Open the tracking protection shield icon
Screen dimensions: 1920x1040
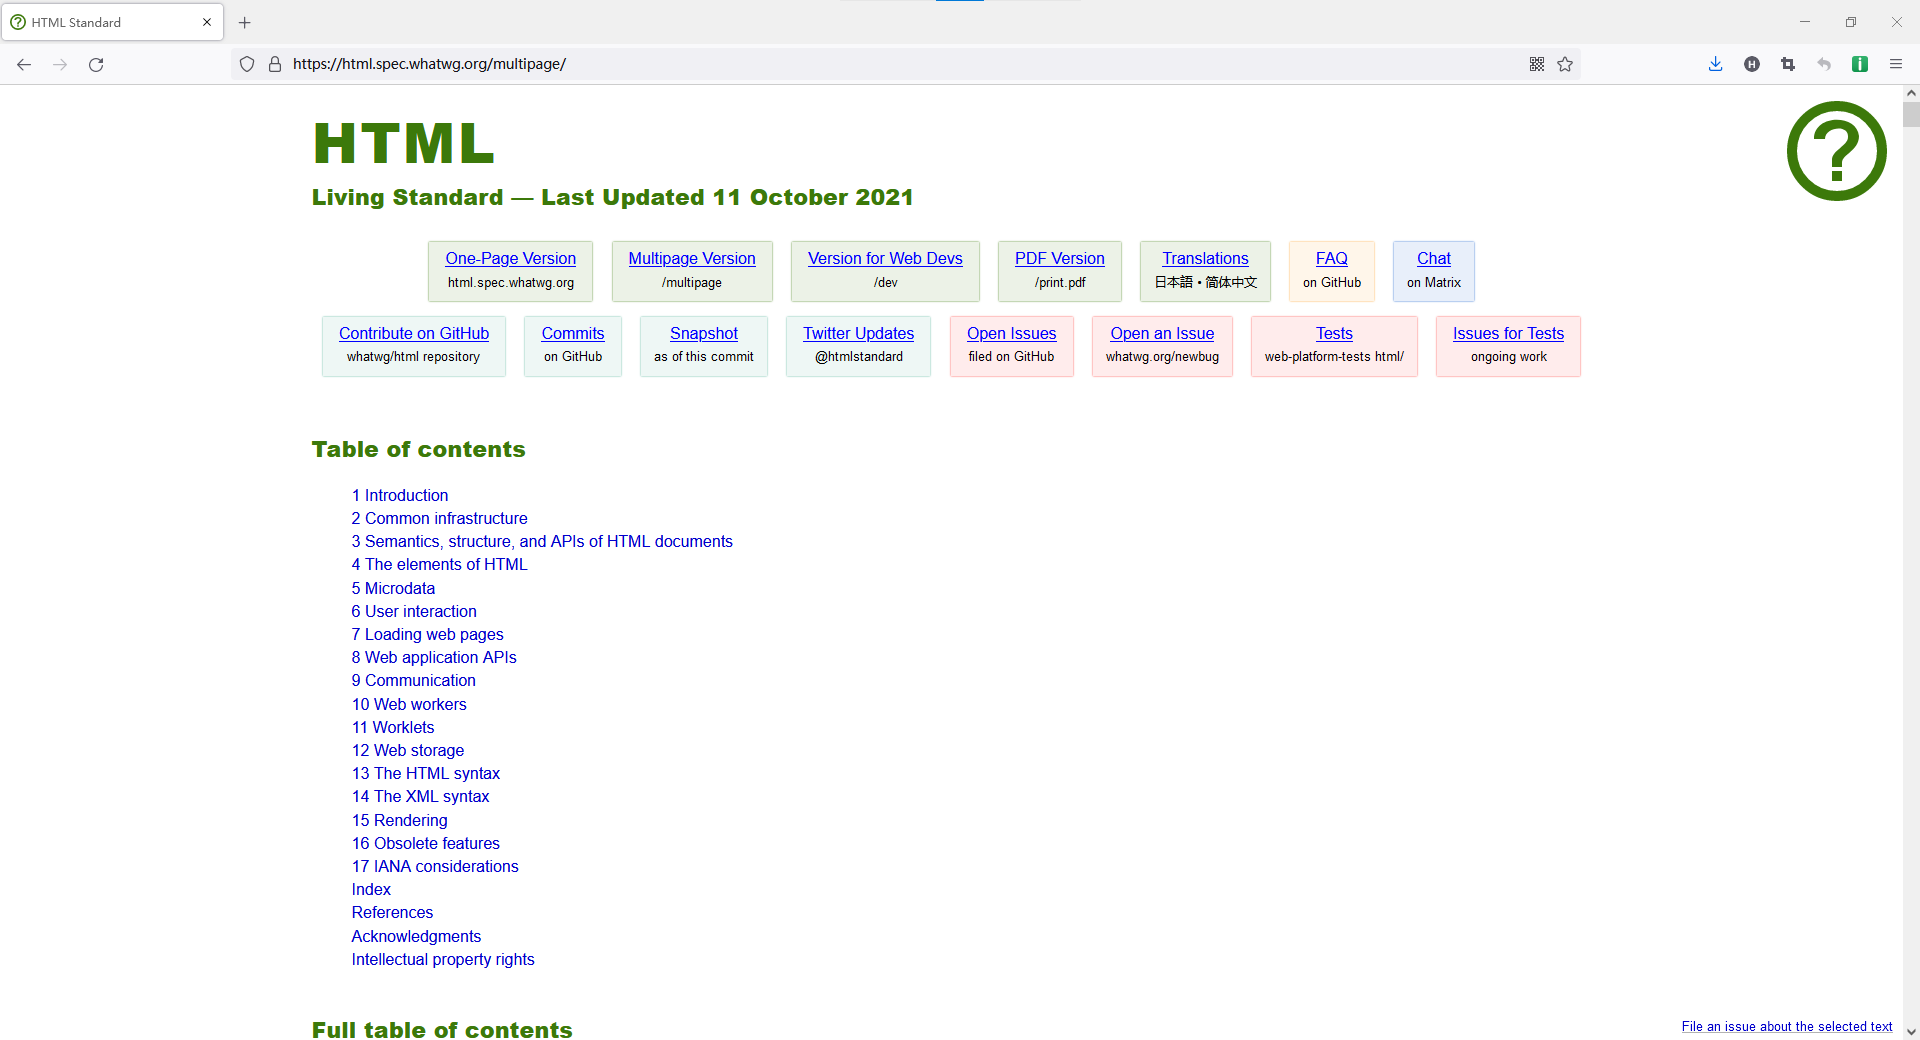(x=247, y=64)
